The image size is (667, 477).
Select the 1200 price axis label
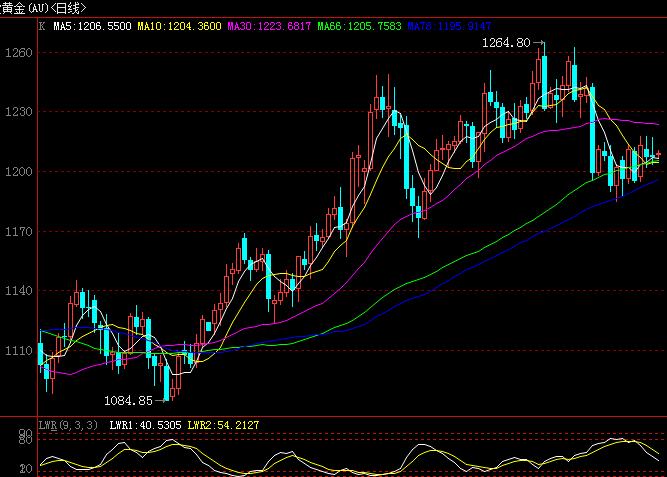(17, 172)
